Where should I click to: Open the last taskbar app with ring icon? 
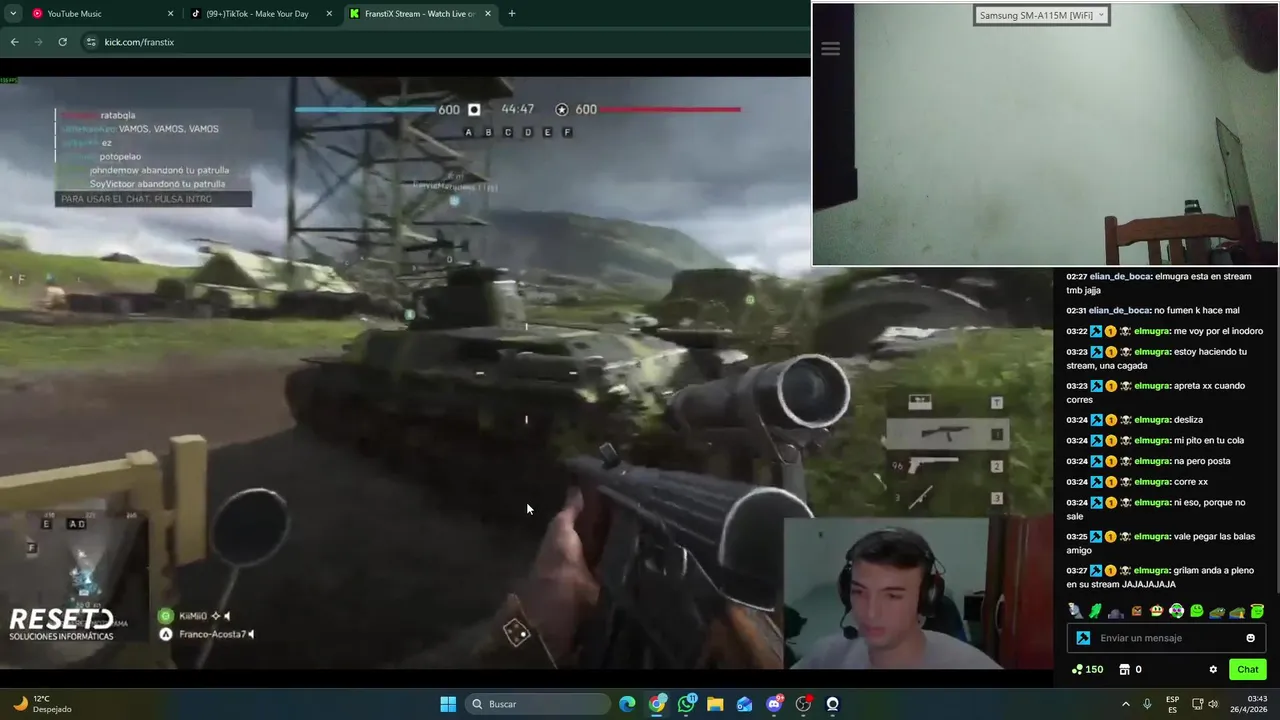[832, 704]
